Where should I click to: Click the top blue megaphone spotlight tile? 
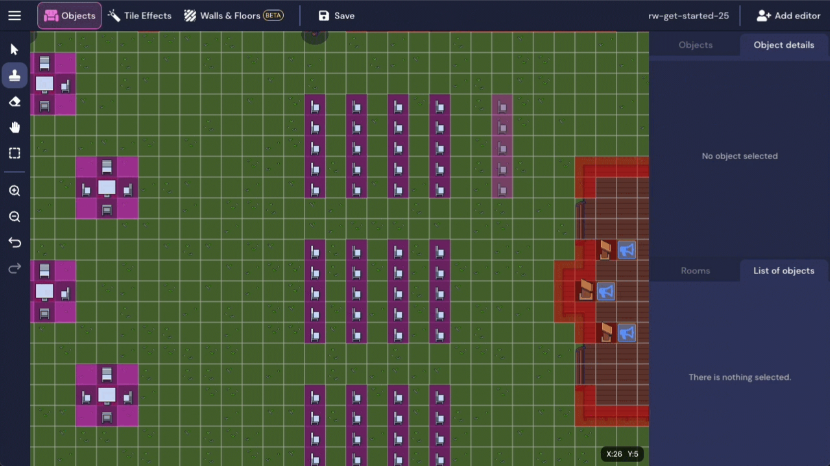[x=627, y=250]
